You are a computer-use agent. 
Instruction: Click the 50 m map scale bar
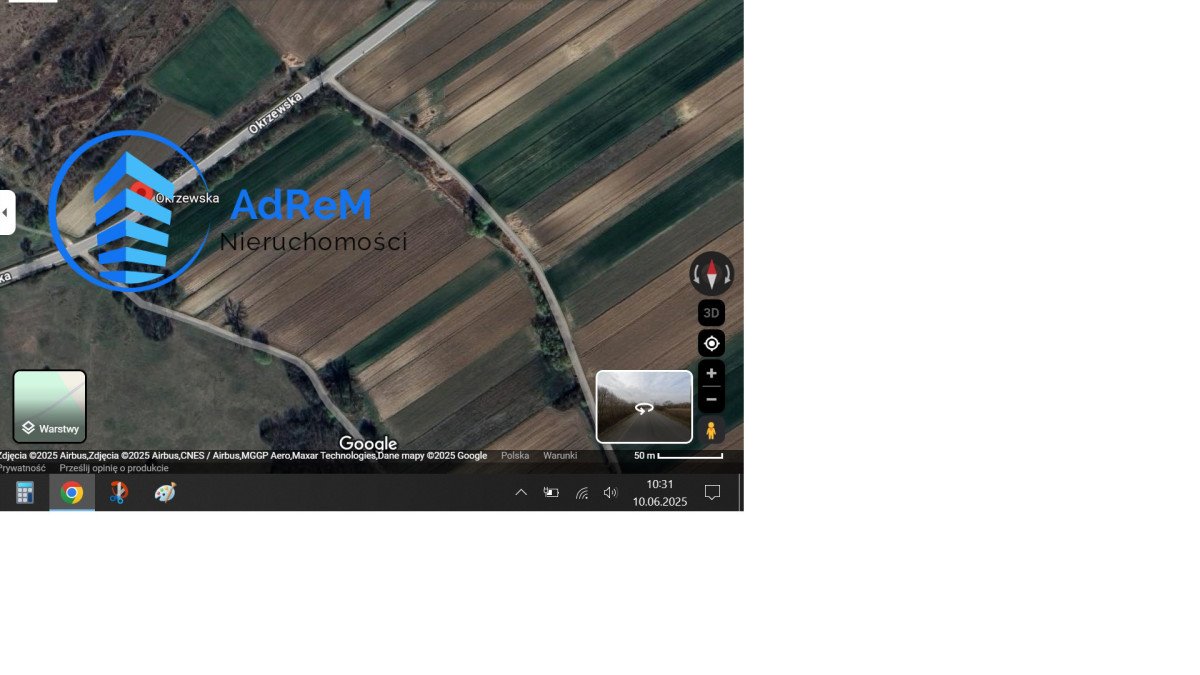(679, 456)
